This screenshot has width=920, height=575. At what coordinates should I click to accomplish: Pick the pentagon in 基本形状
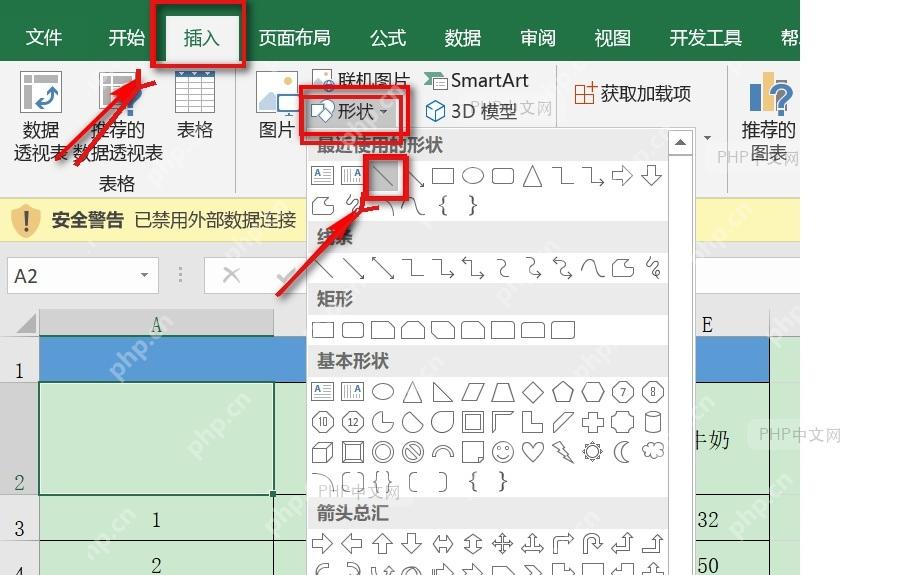tap(563, 391)
